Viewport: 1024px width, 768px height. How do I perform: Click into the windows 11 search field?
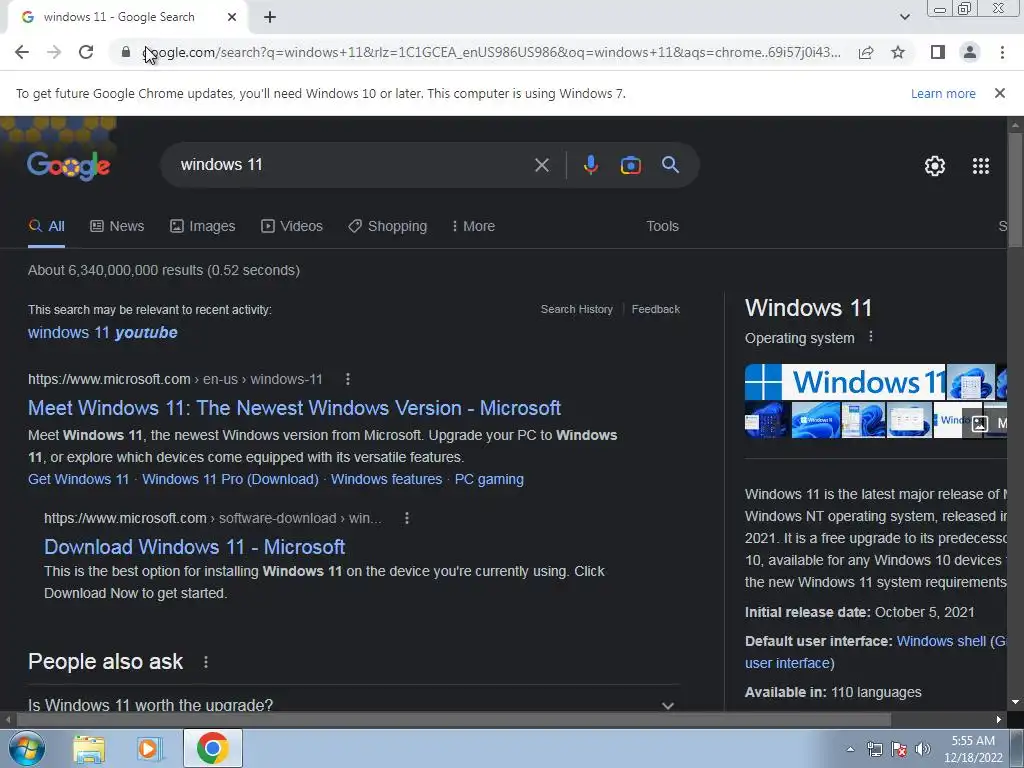353,165
